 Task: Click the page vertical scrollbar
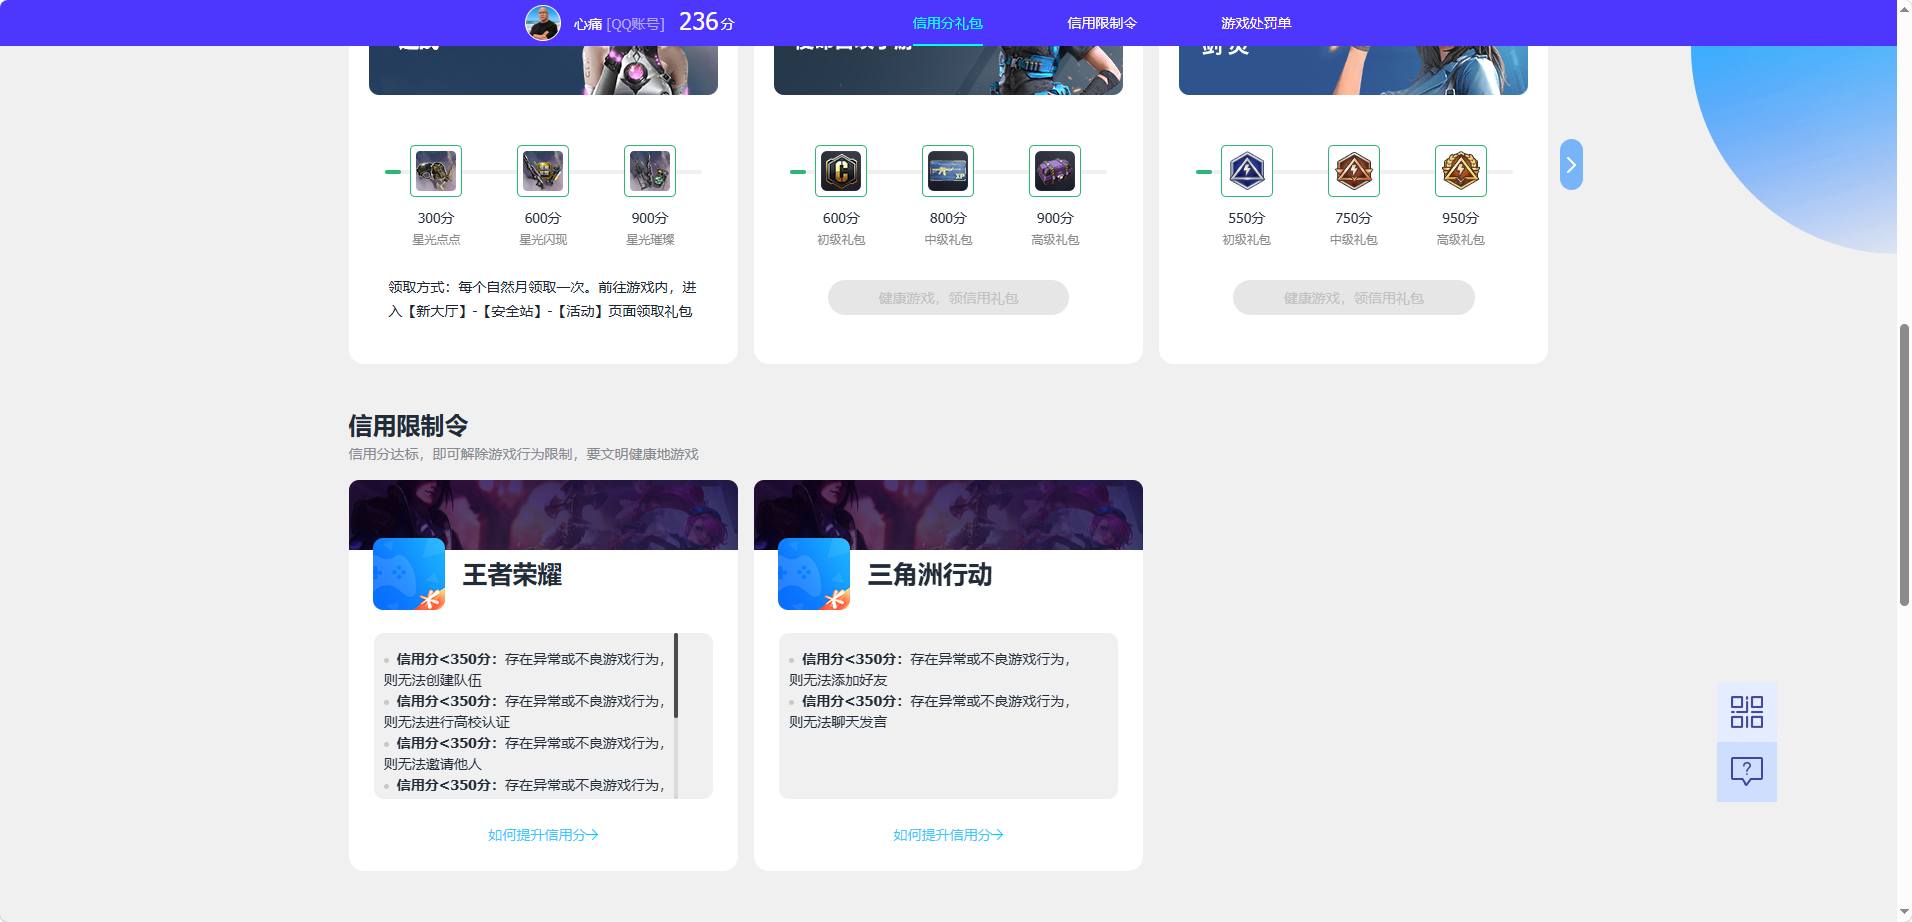click(1904, 465)
